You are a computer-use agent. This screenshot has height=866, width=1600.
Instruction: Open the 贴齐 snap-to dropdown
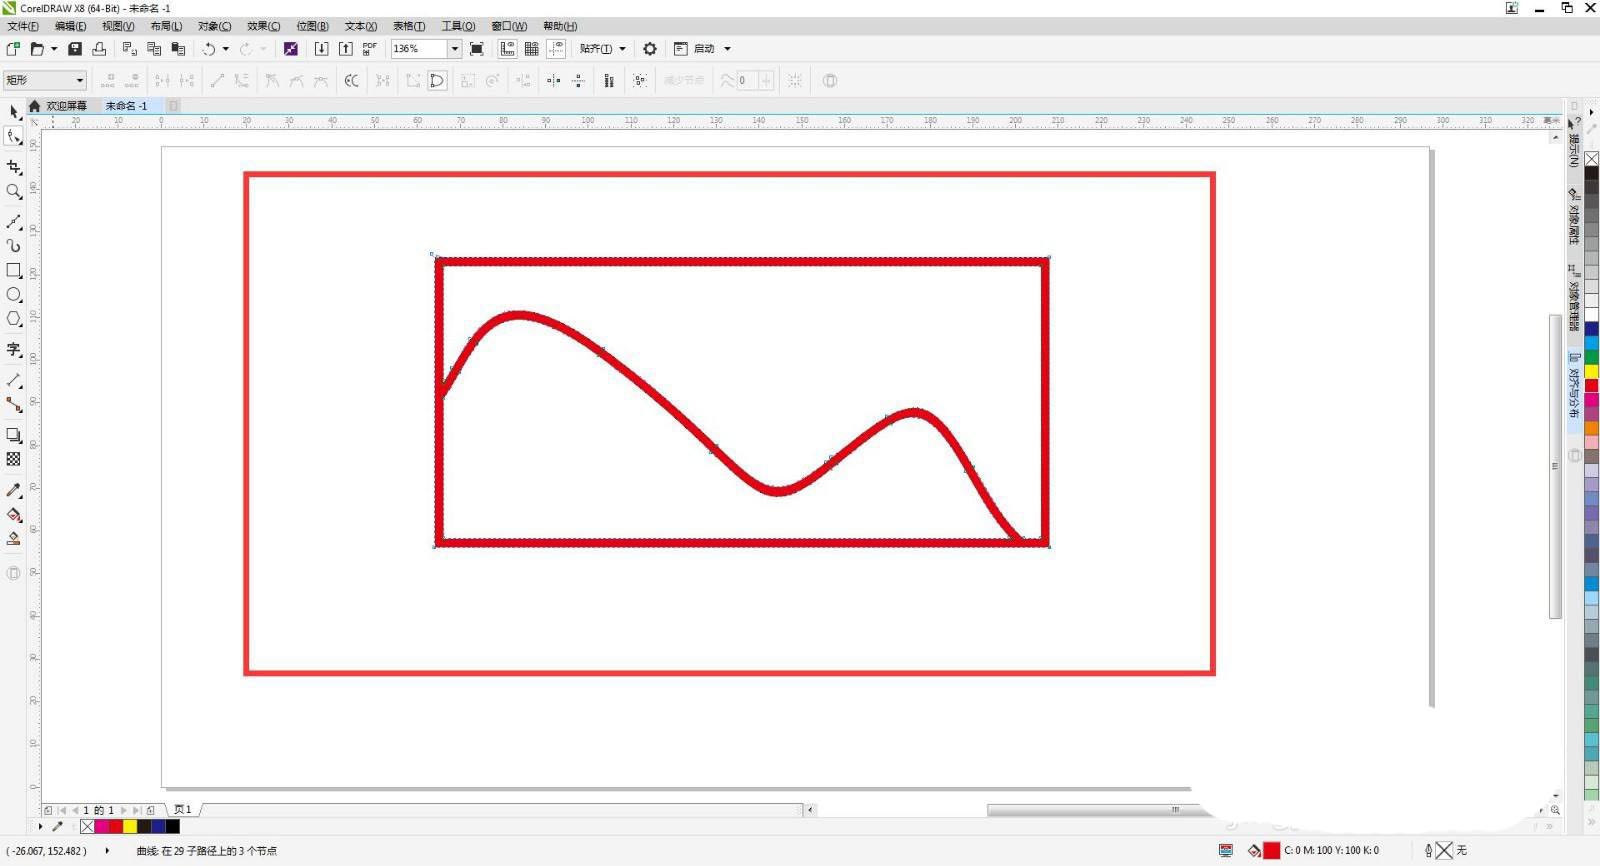[603, 49]
